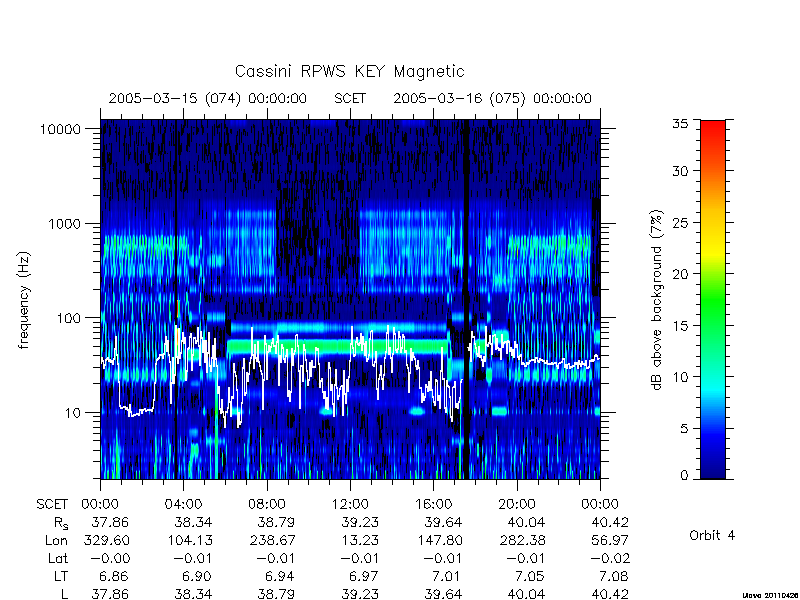The image size is (800, 600).
Task: Click the longitude value 13.23
Action: [x=360, y=540]
